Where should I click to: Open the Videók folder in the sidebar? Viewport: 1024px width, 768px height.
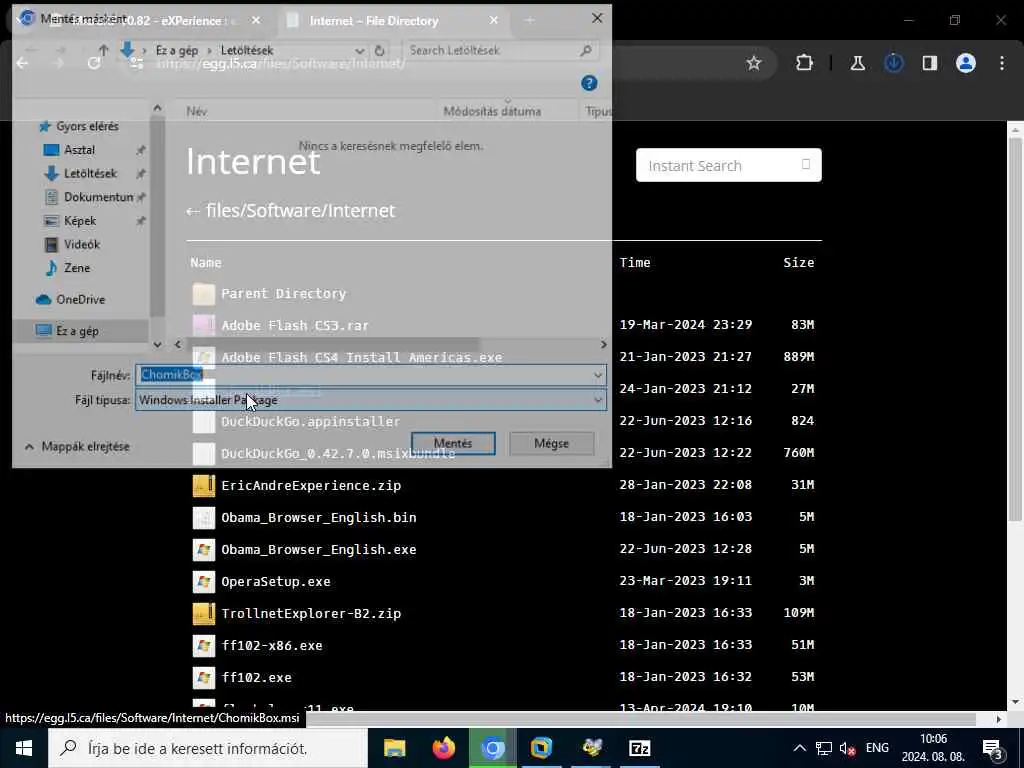pos(82,244)
